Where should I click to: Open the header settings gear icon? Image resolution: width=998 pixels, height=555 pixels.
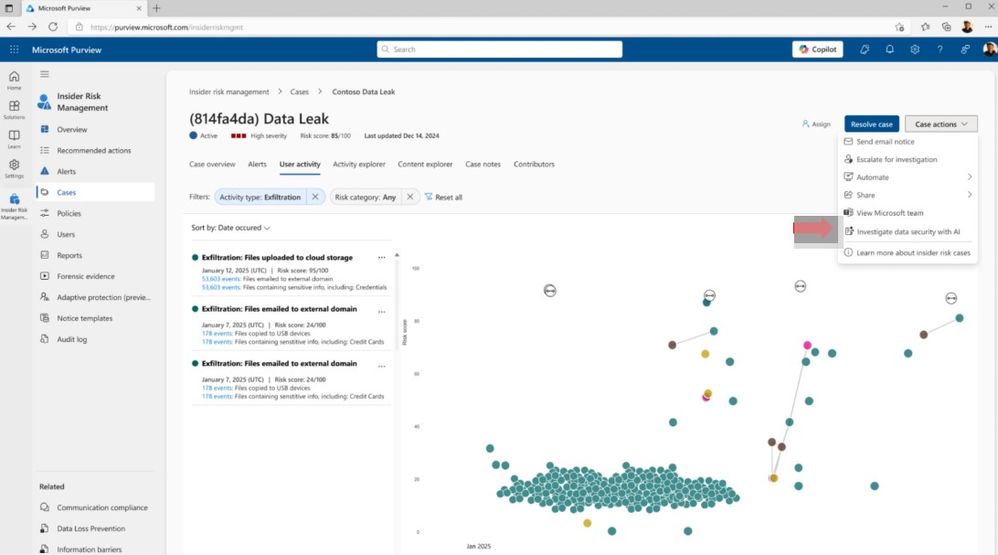tap(915, 49)
